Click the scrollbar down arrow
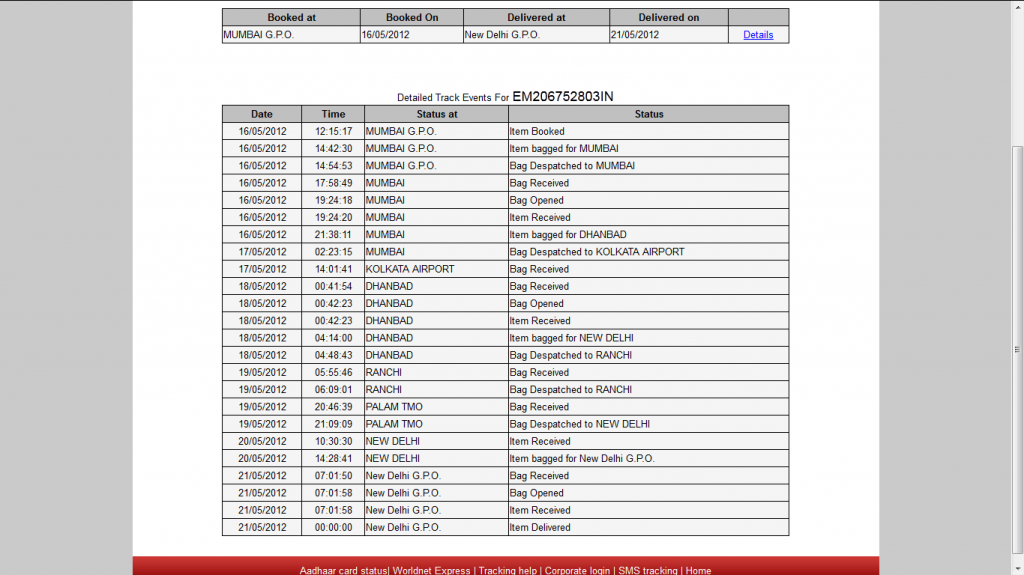Image resolution: width=1024 pixels, height=575 pixels. [1017, 570]
